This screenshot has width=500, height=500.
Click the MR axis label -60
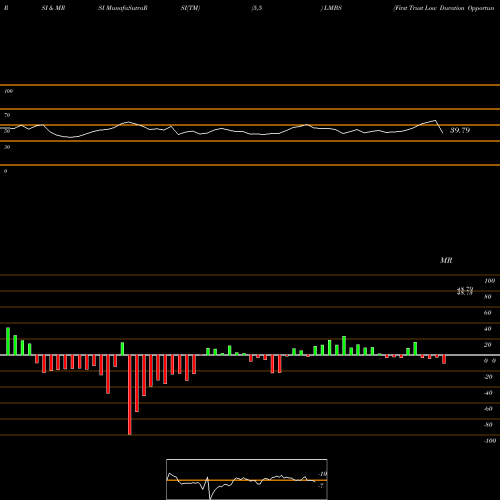click(x=488, y=409)
